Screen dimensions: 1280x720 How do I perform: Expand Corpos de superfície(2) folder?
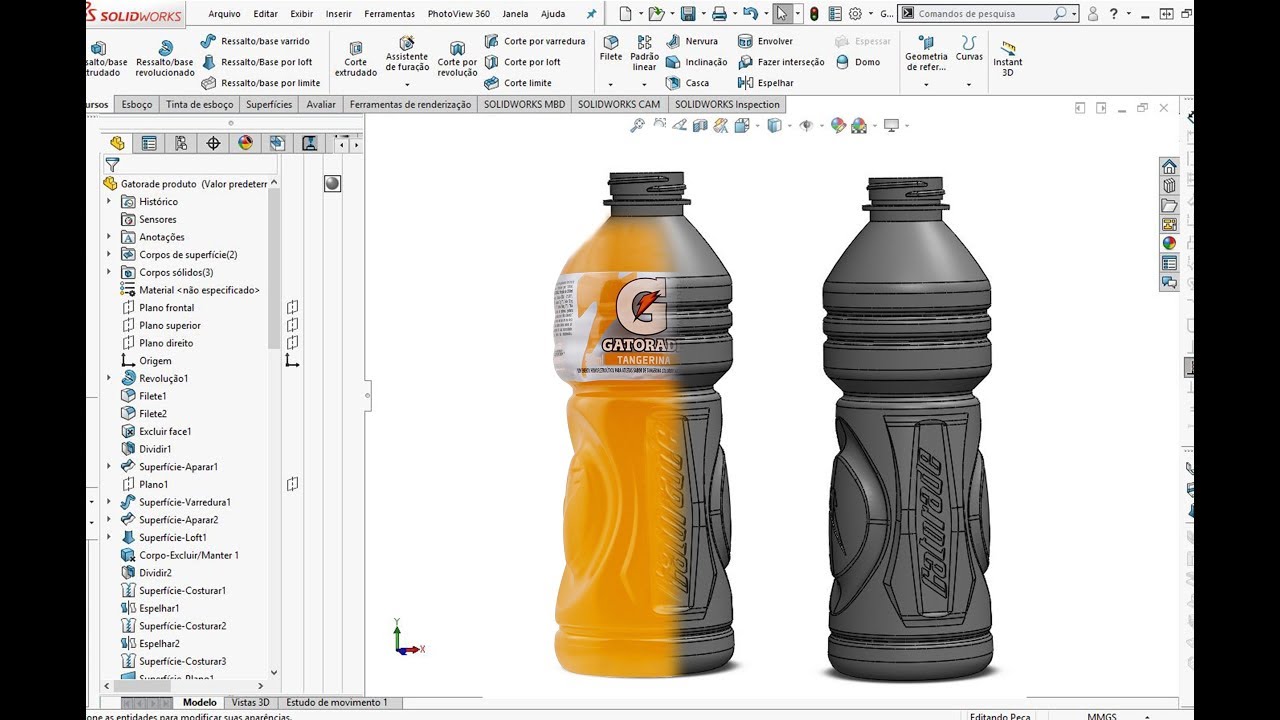click(109, 254)
